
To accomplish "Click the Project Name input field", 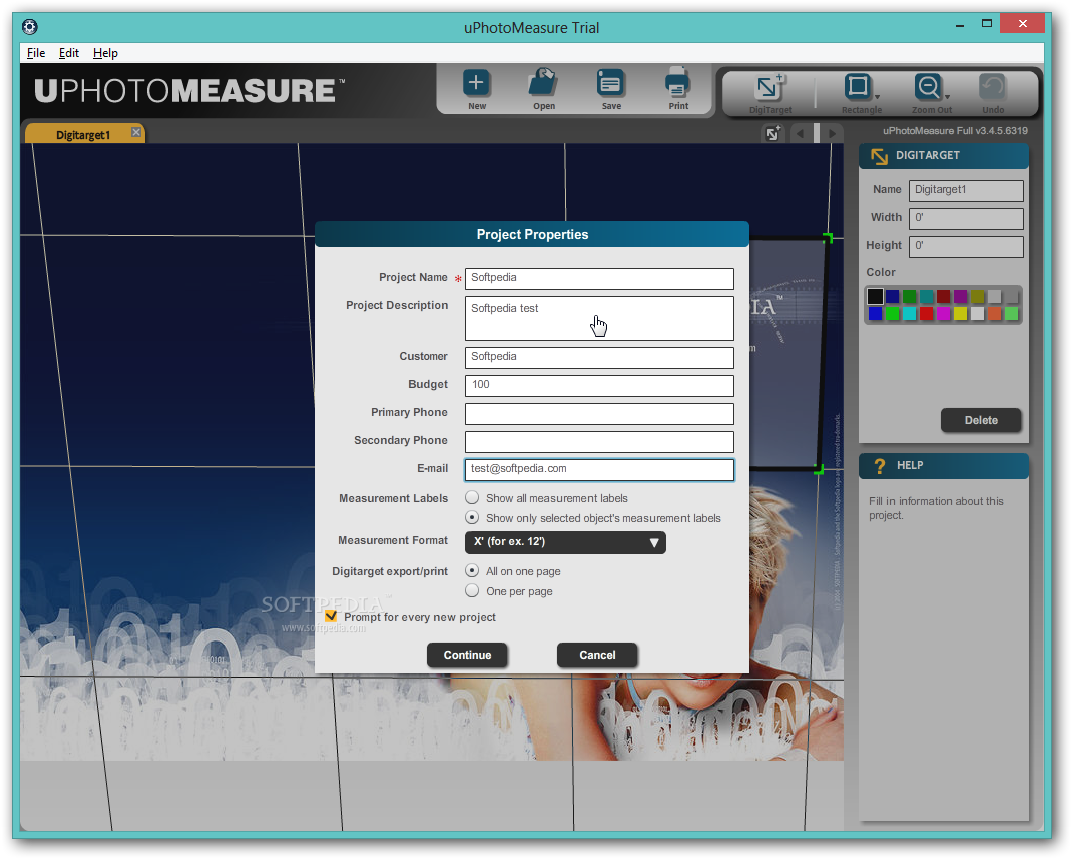I will (x=599, y=278).
